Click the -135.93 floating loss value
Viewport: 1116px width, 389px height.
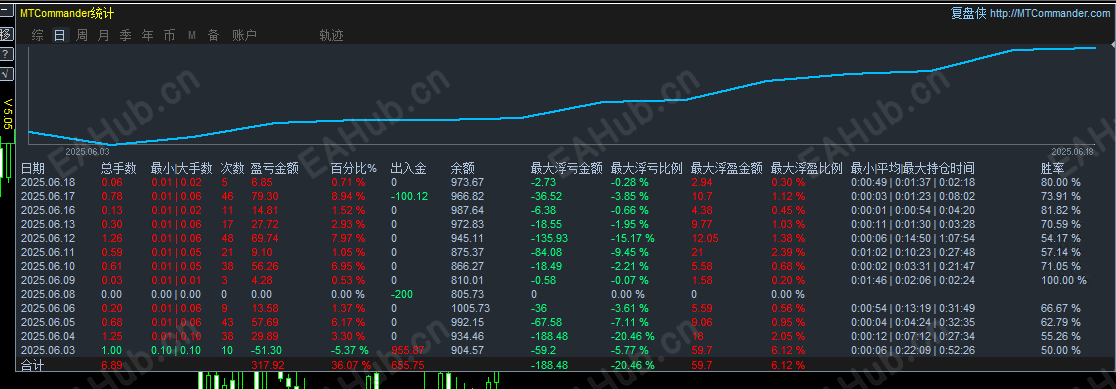pos(549,238)
